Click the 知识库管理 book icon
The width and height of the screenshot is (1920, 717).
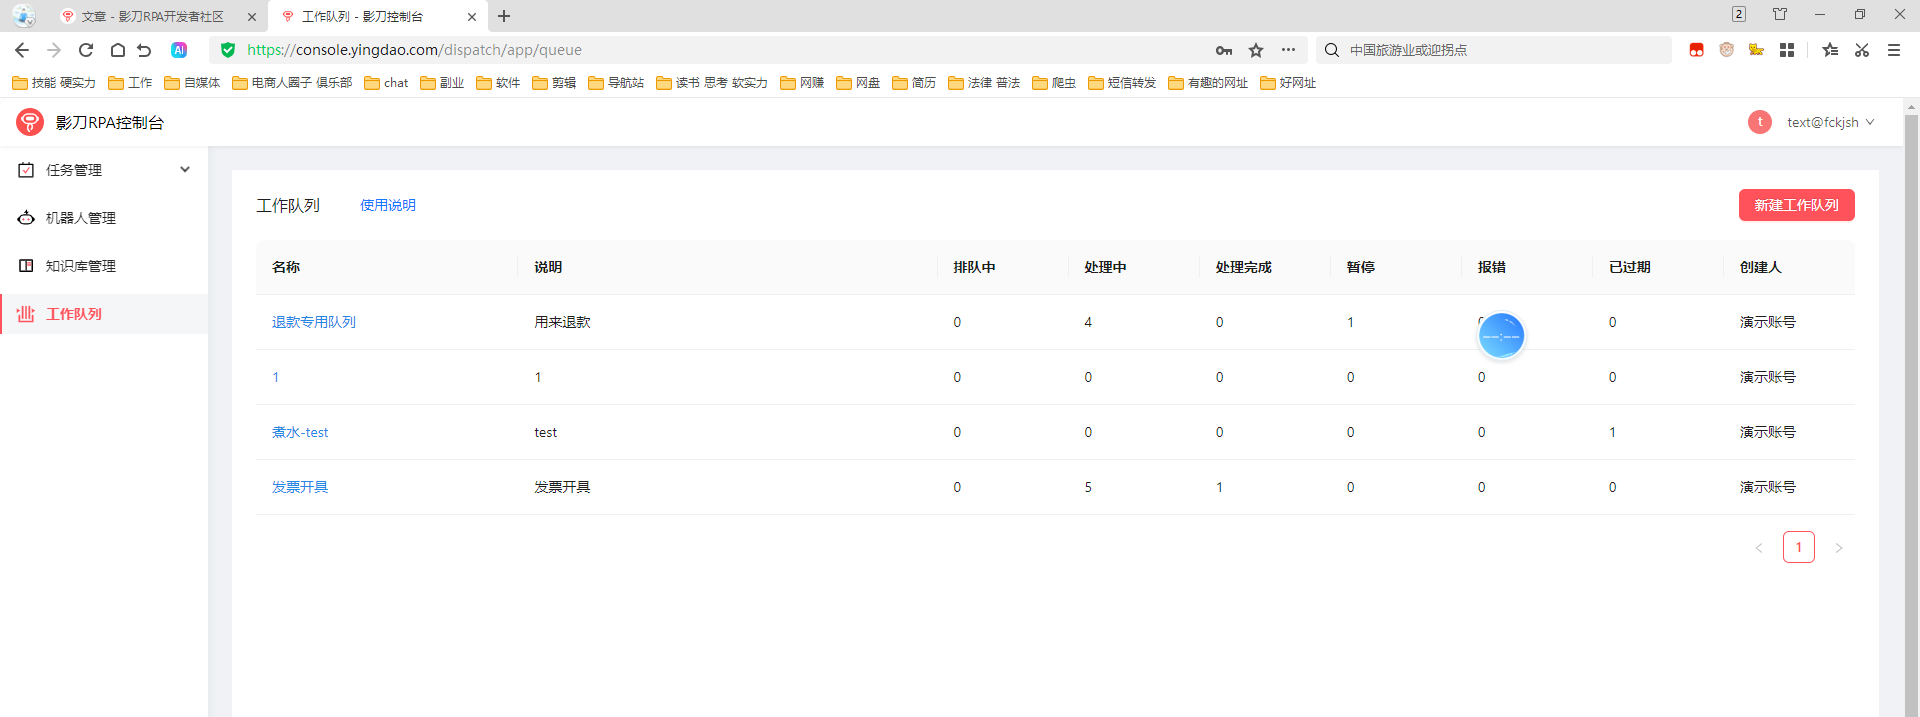(26, 266)
